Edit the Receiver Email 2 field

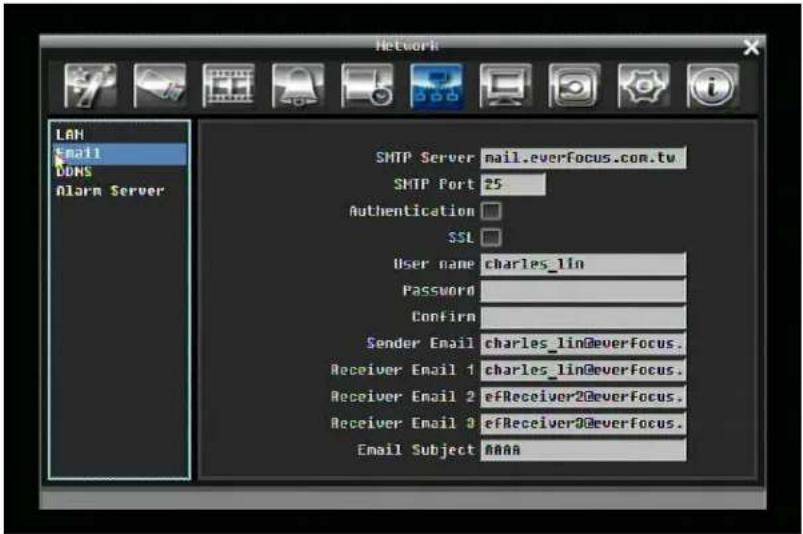583,397
